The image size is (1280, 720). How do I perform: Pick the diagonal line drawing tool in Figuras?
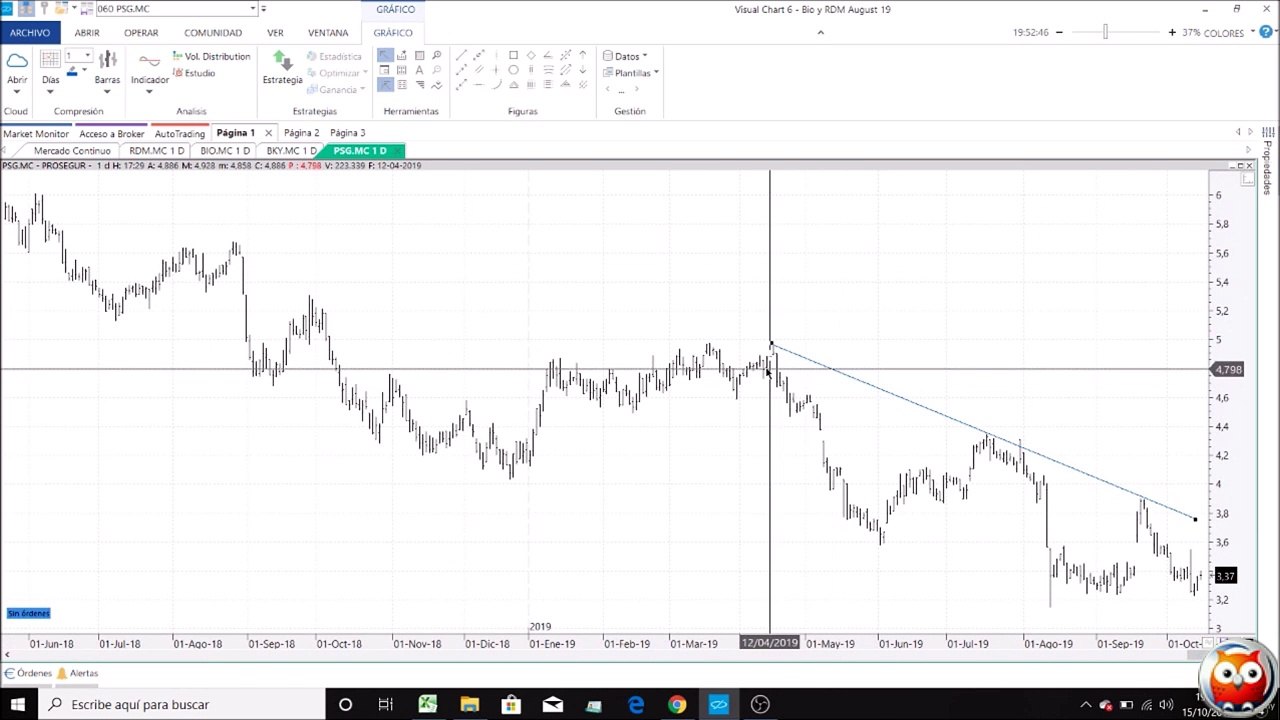coord(461,56)
